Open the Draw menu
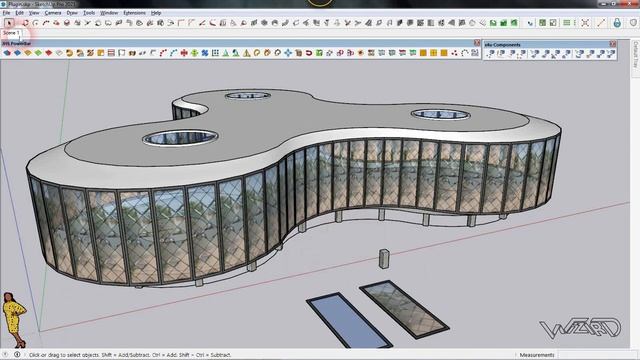The image size is (640, 360). click(x=72, y=13)
